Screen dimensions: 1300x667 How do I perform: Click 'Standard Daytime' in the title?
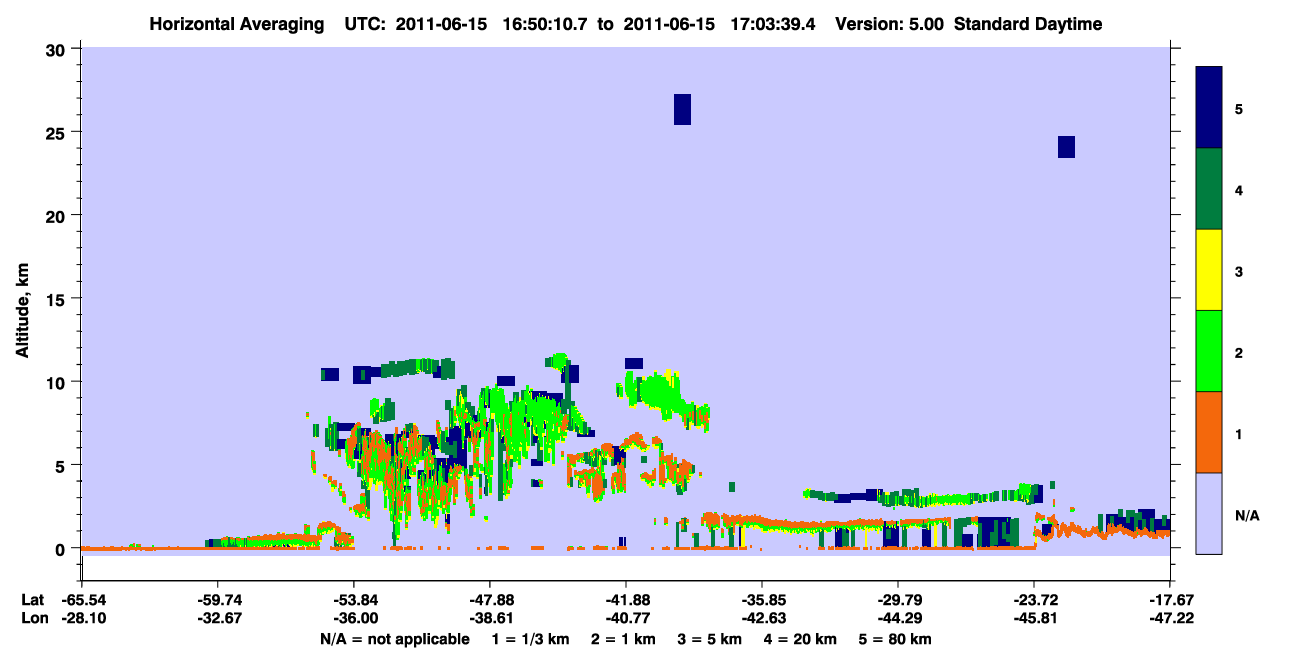(x=1028, y=24)
